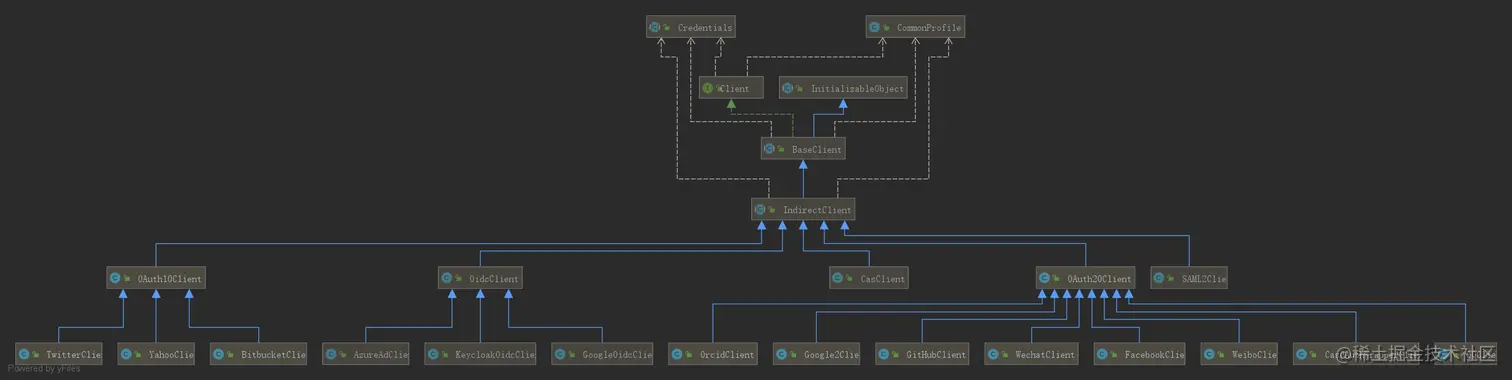Click the OrcidClient class icon

pyautogui.click(x=677, y=354)
